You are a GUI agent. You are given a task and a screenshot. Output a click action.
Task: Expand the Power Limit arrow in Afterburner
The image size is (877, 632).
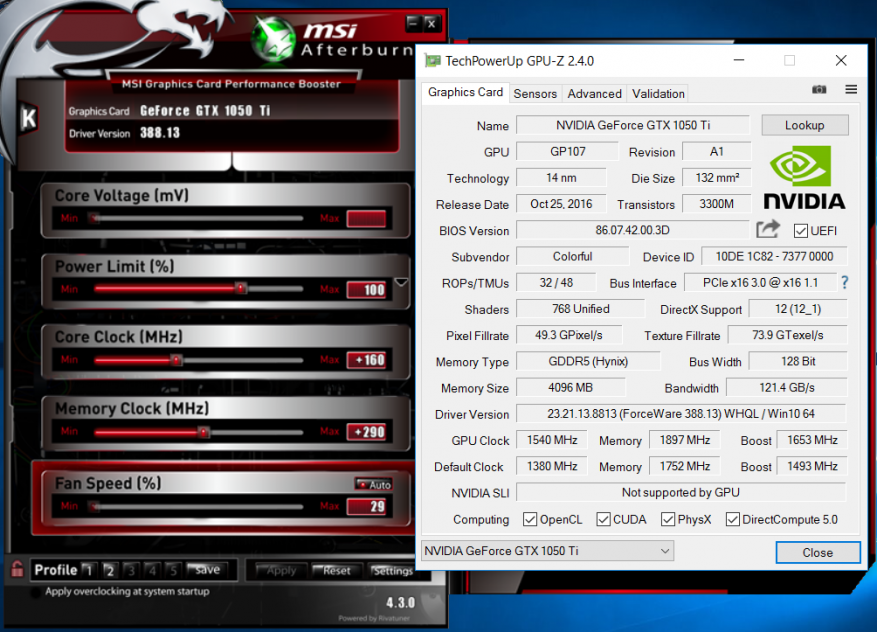click(x=401, y=282)
